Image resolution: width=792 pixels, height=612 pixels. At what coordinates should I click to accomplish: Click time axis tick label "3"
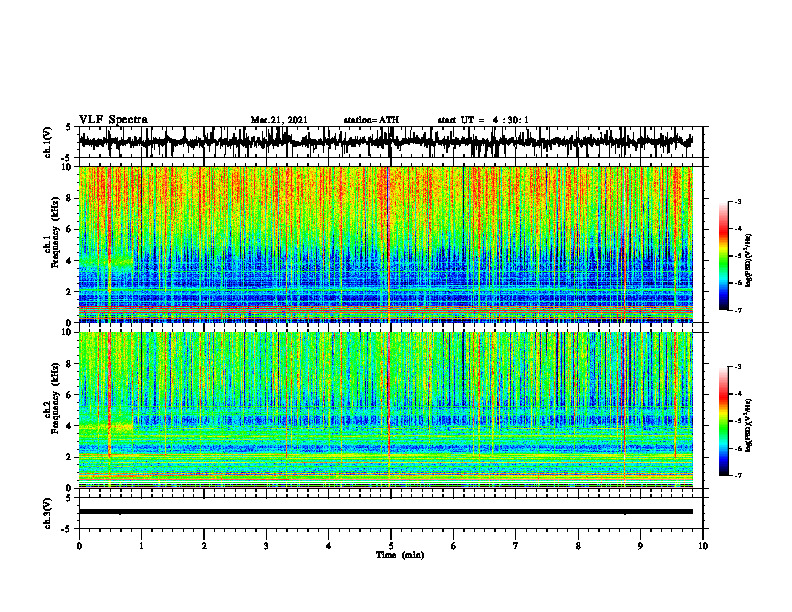click(x=266, y=546)
